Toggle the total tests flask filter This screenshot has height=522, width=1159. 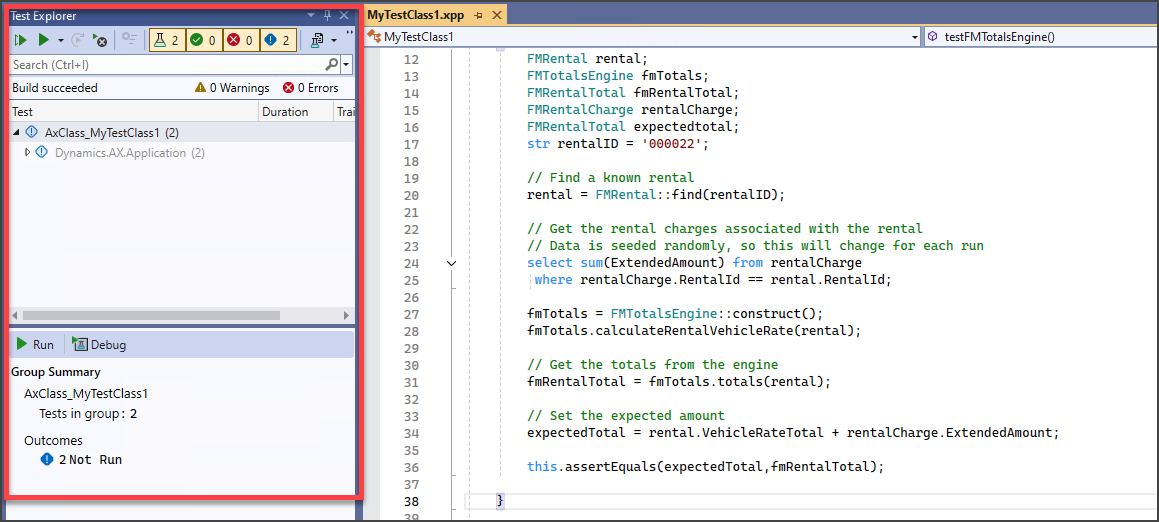(166, 40)
